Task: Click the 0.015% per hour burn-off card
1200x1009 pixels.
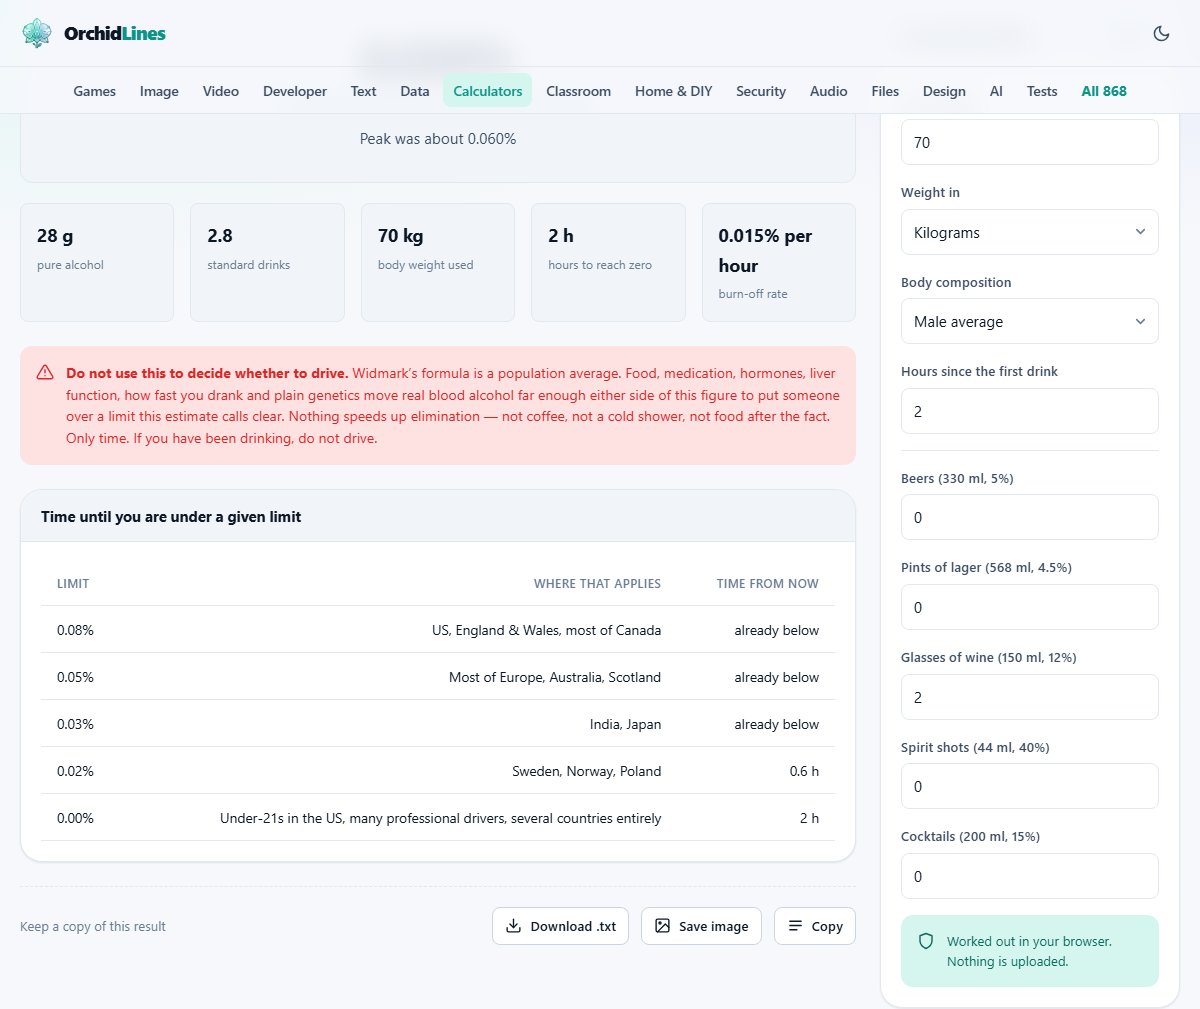Action: point(779,263)
